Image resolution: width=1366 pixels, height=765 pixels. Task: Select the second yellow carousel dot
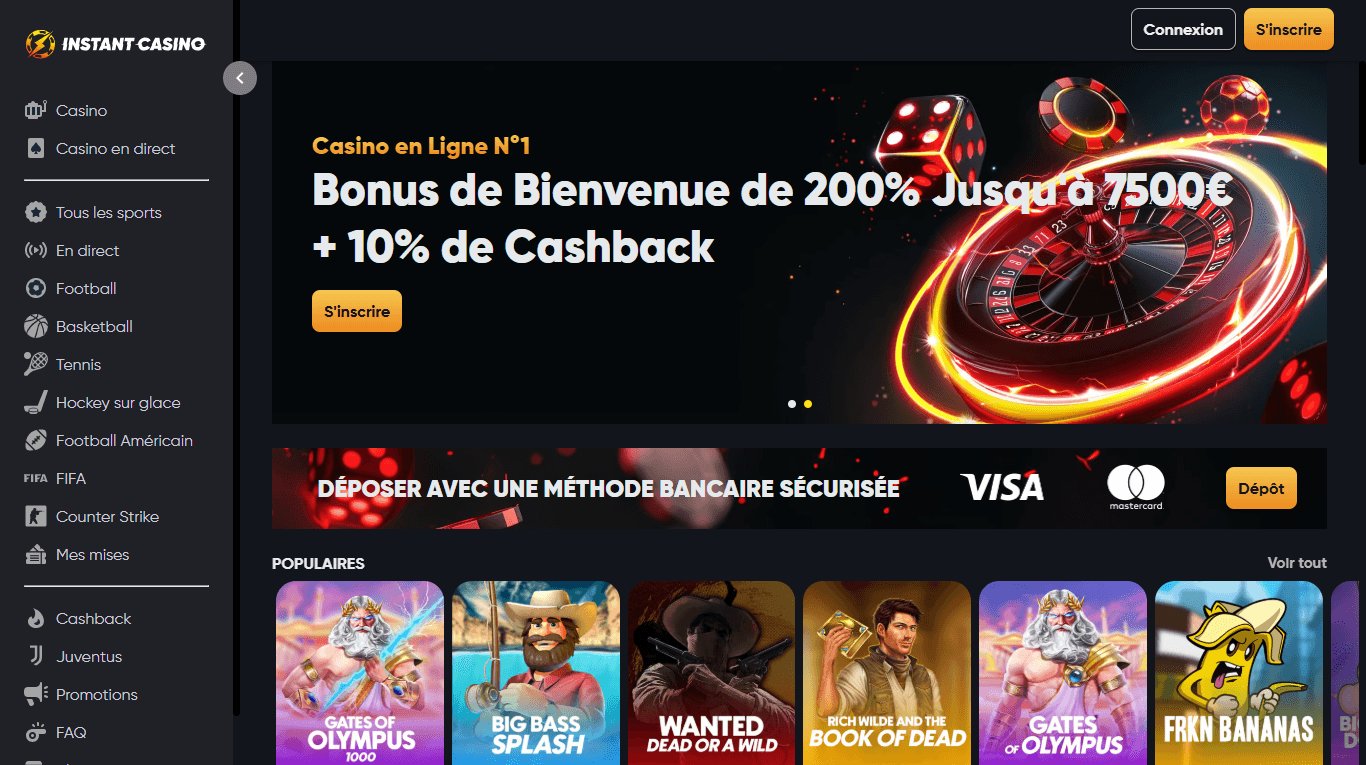click(x=808, y=404)
